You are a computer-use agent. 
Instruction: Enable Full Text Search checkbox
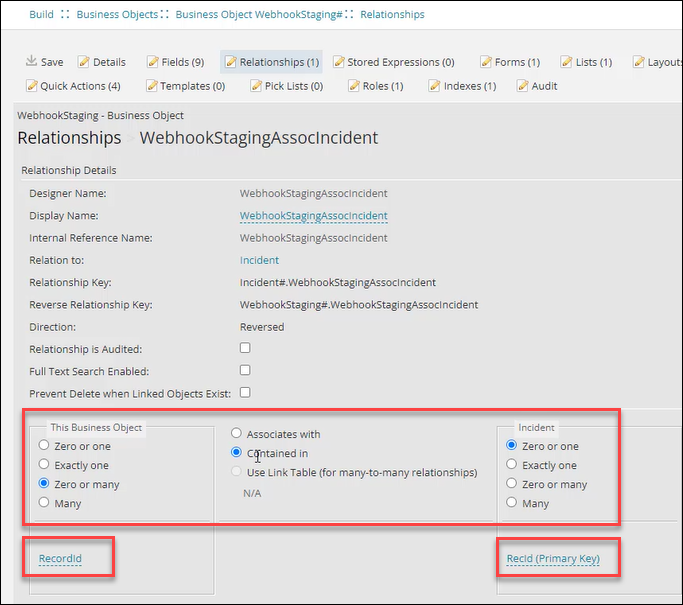(245, 370)
